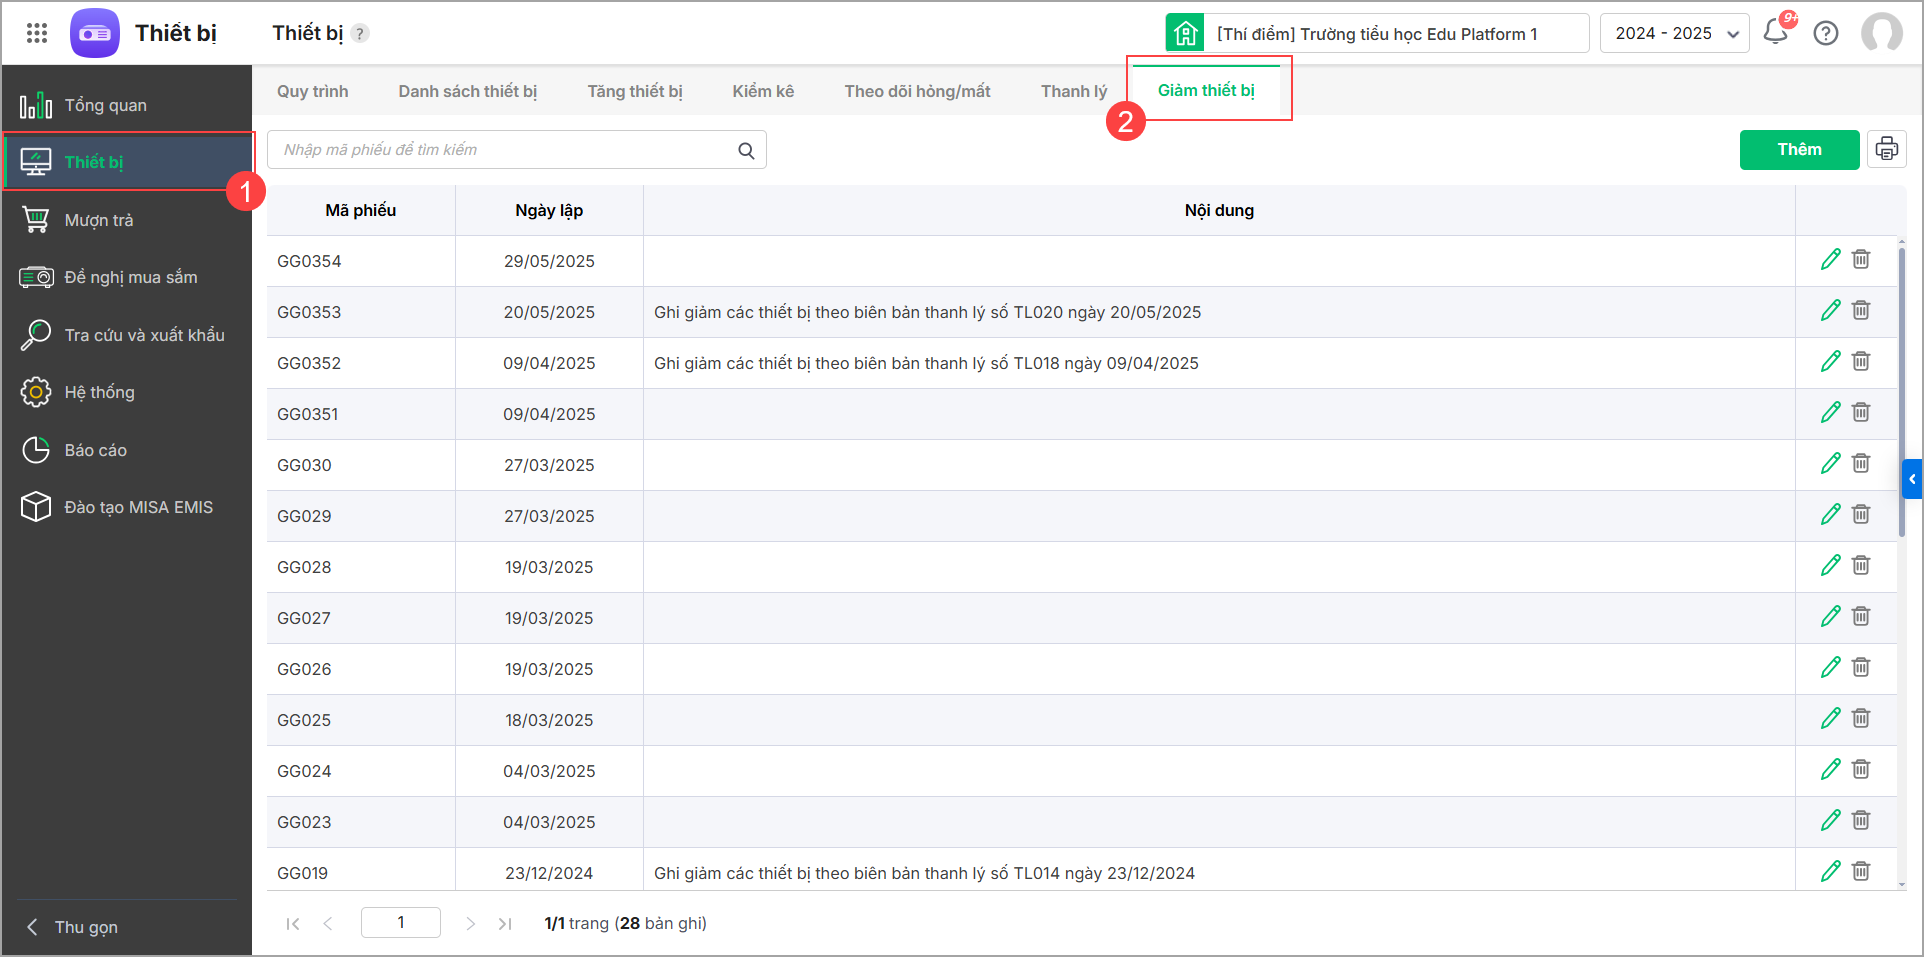1924x957 pixels.
Task: Delete voucher GG025 using trash icon
Action: click(1861, 718)
